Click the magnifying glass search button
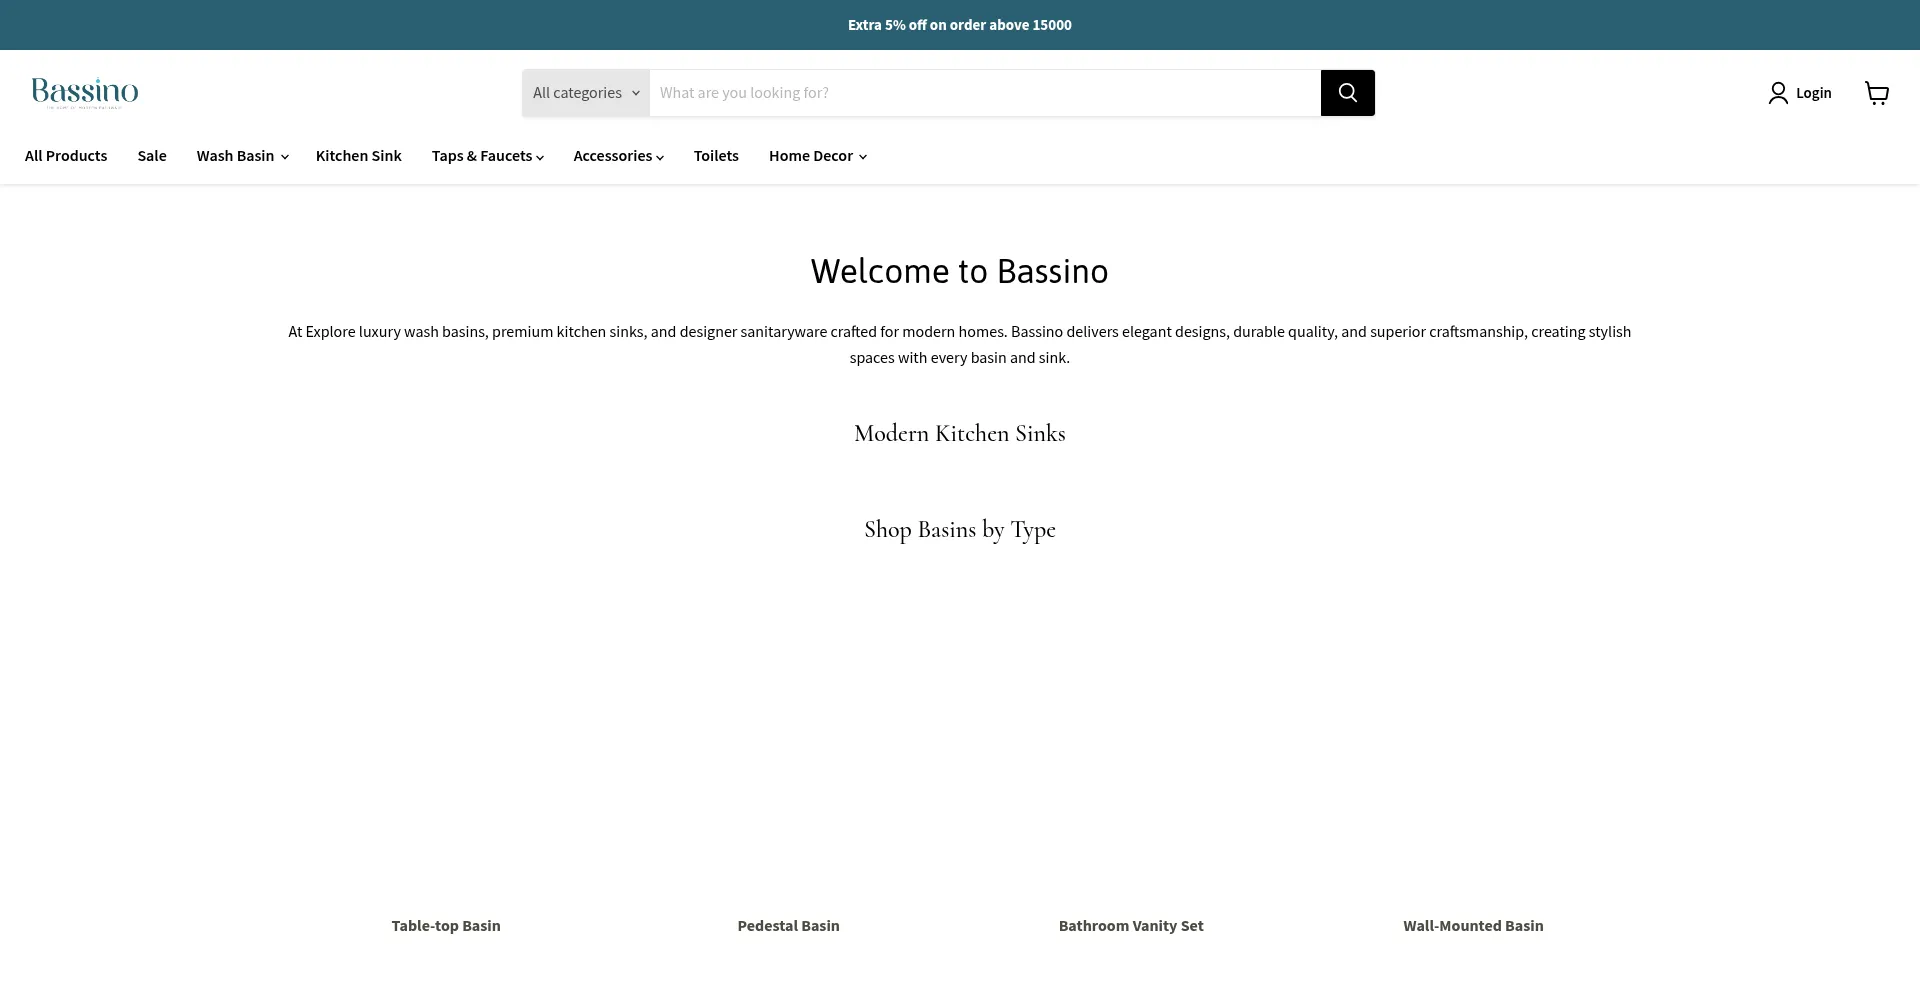 click(1347, 93)
